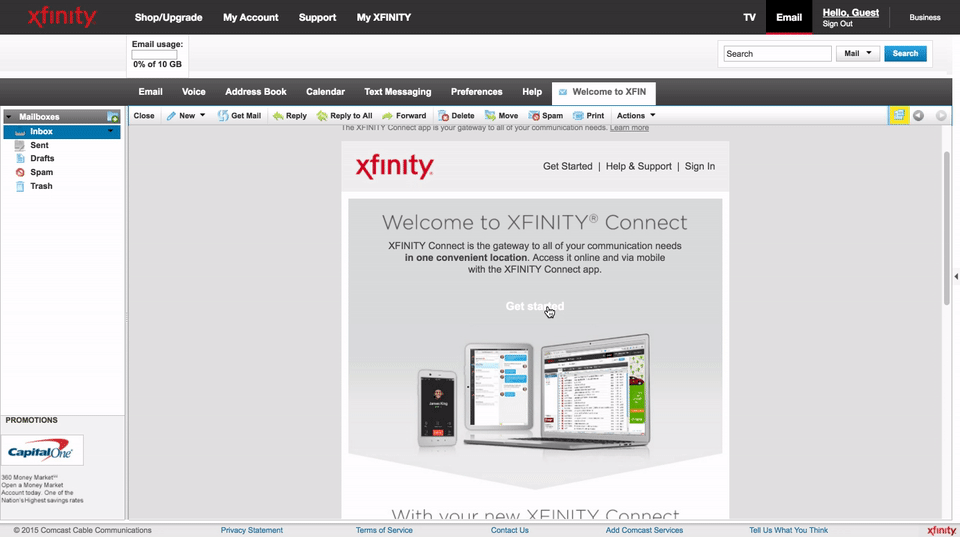This screenshot has width=960, height=537.
Task: Open the Help tab
Action: (532, 92)
